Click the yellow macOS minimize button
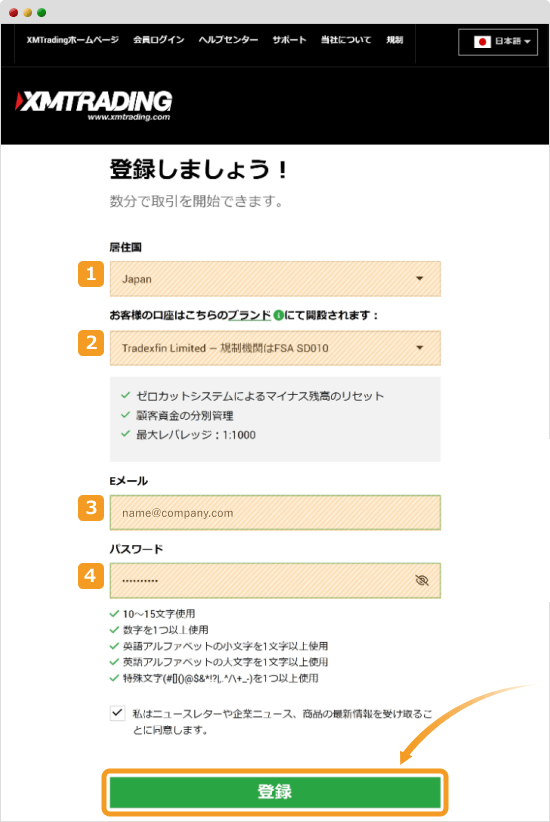 pos(28,13)
